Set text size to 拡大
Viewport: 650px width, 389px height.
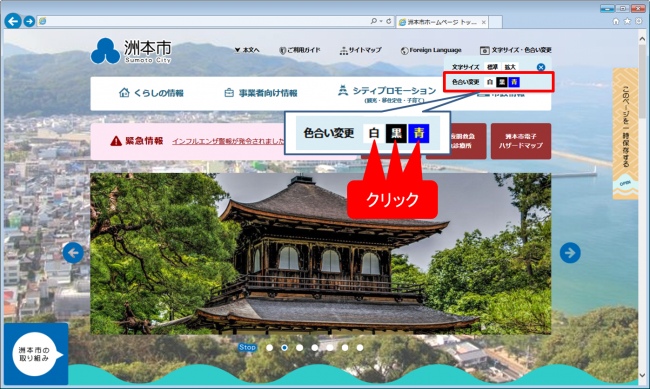point(510,67)
